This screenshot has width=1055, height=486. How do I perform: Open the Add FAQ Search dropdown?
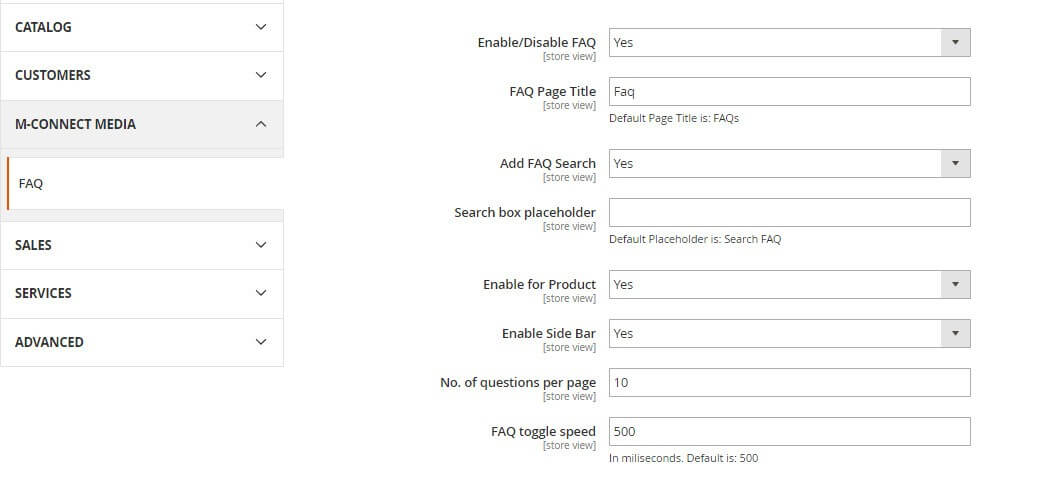(789, 163)
